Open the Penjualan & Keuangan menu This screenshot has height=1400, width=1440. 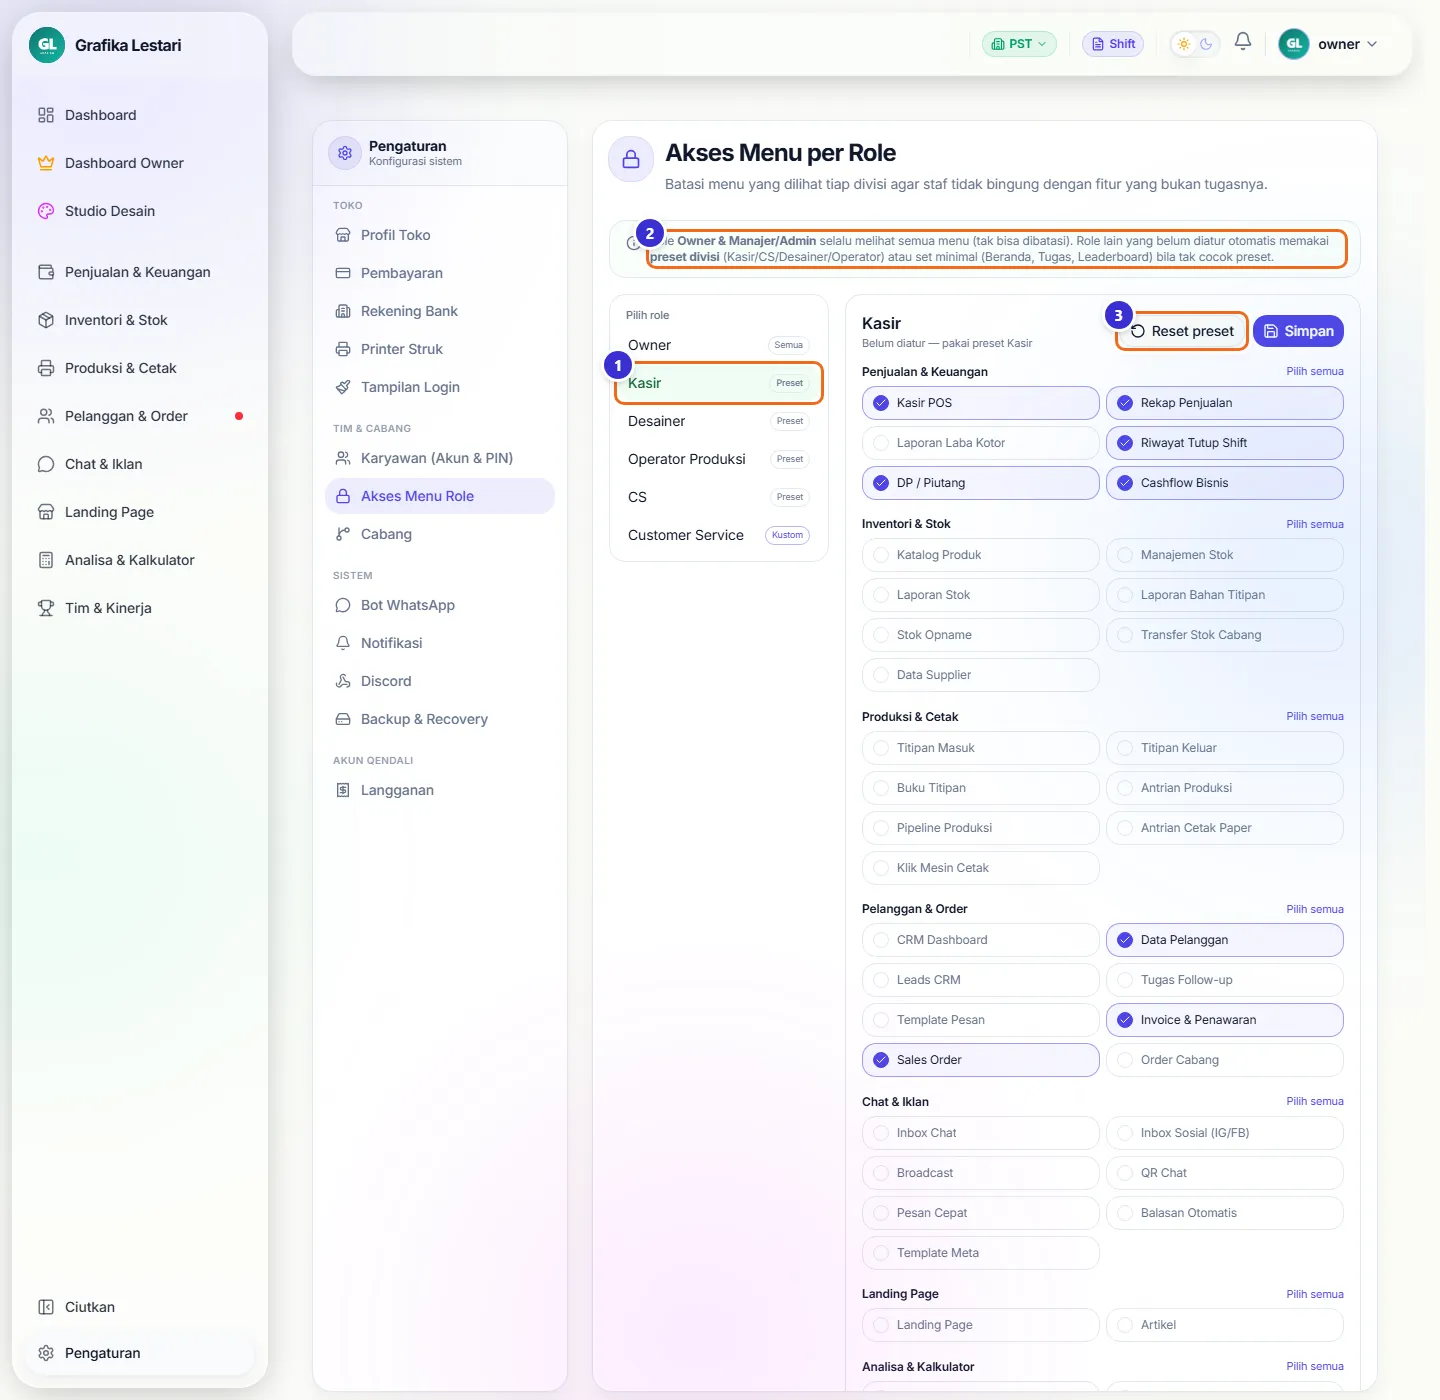pyautogui.click(x=140, y=272)
